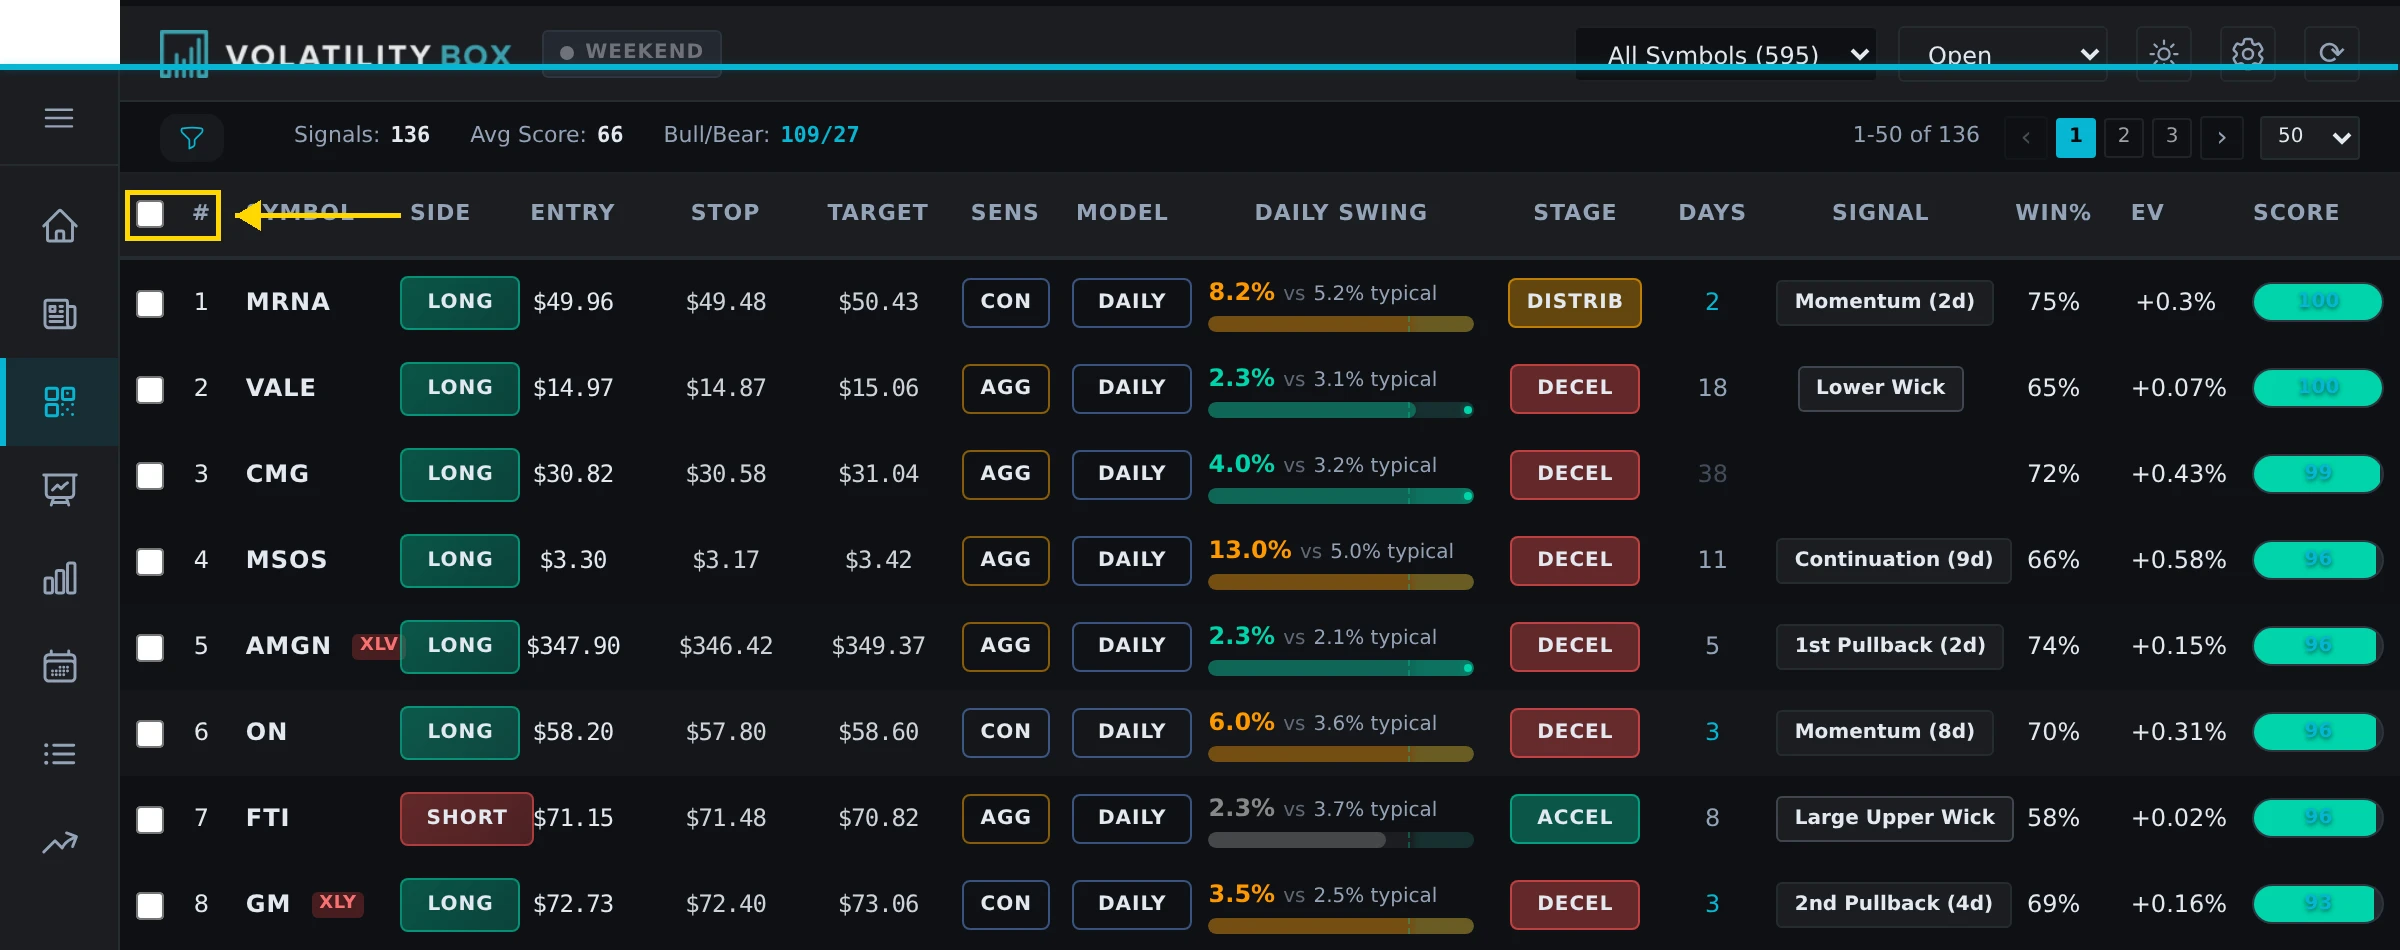2400x950 pixels.
Task: Select page 2 in pagination
Action: pyautogui.click(x=2124, y=137)
